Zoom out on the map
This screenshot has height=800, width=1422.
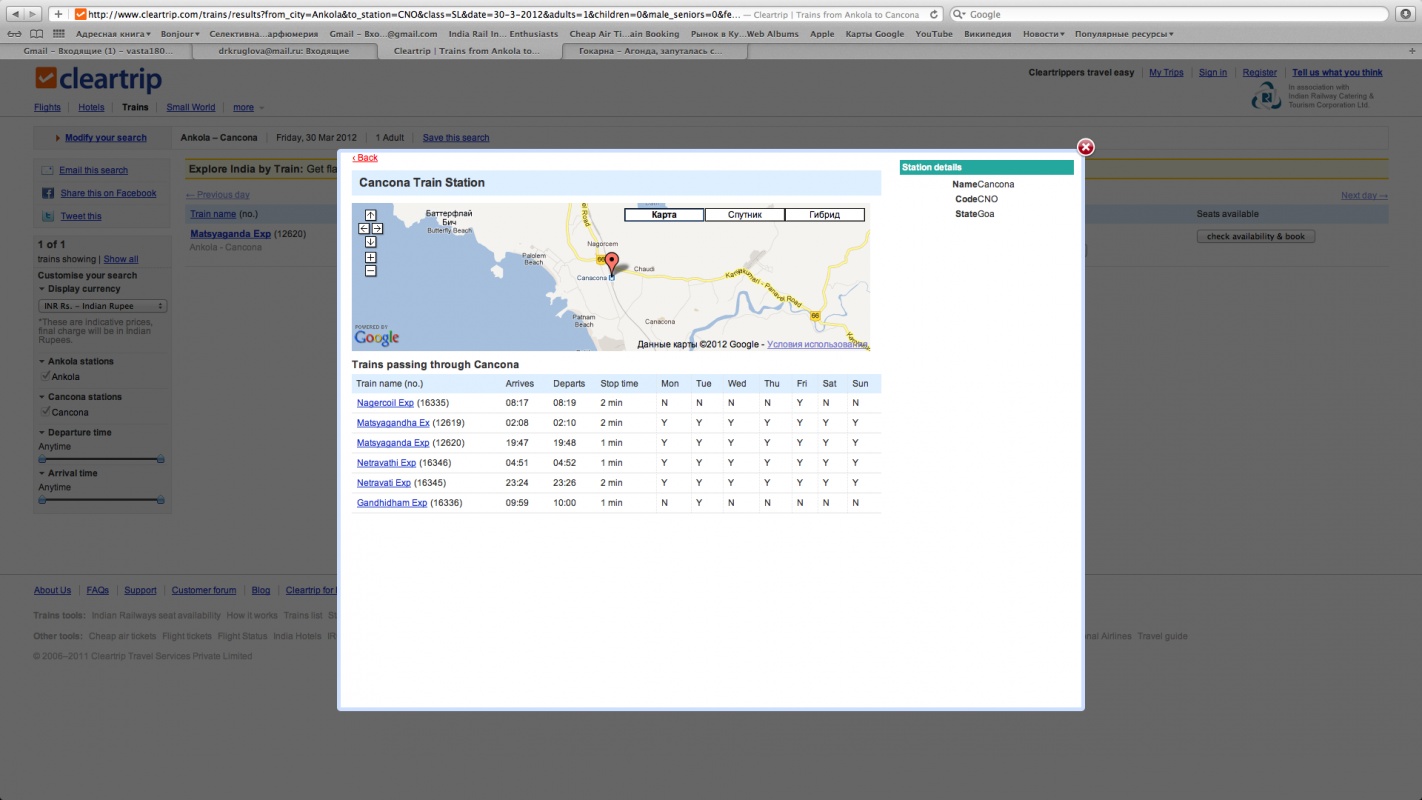tap(370, 271)
